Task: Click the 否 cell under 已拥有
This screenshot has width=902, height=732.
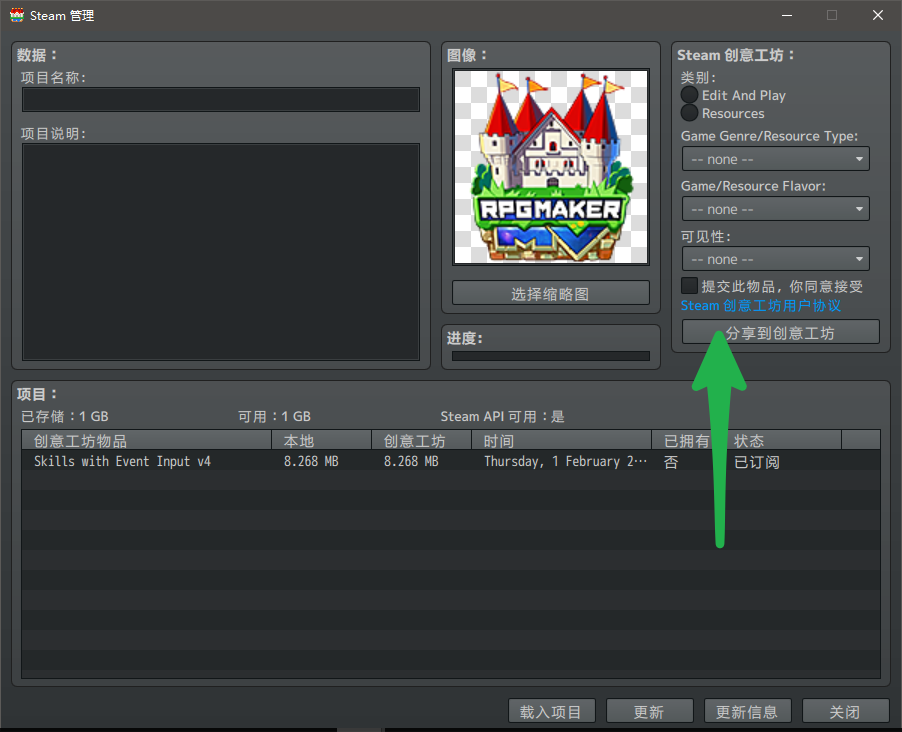Action: (x=671, y=462)
